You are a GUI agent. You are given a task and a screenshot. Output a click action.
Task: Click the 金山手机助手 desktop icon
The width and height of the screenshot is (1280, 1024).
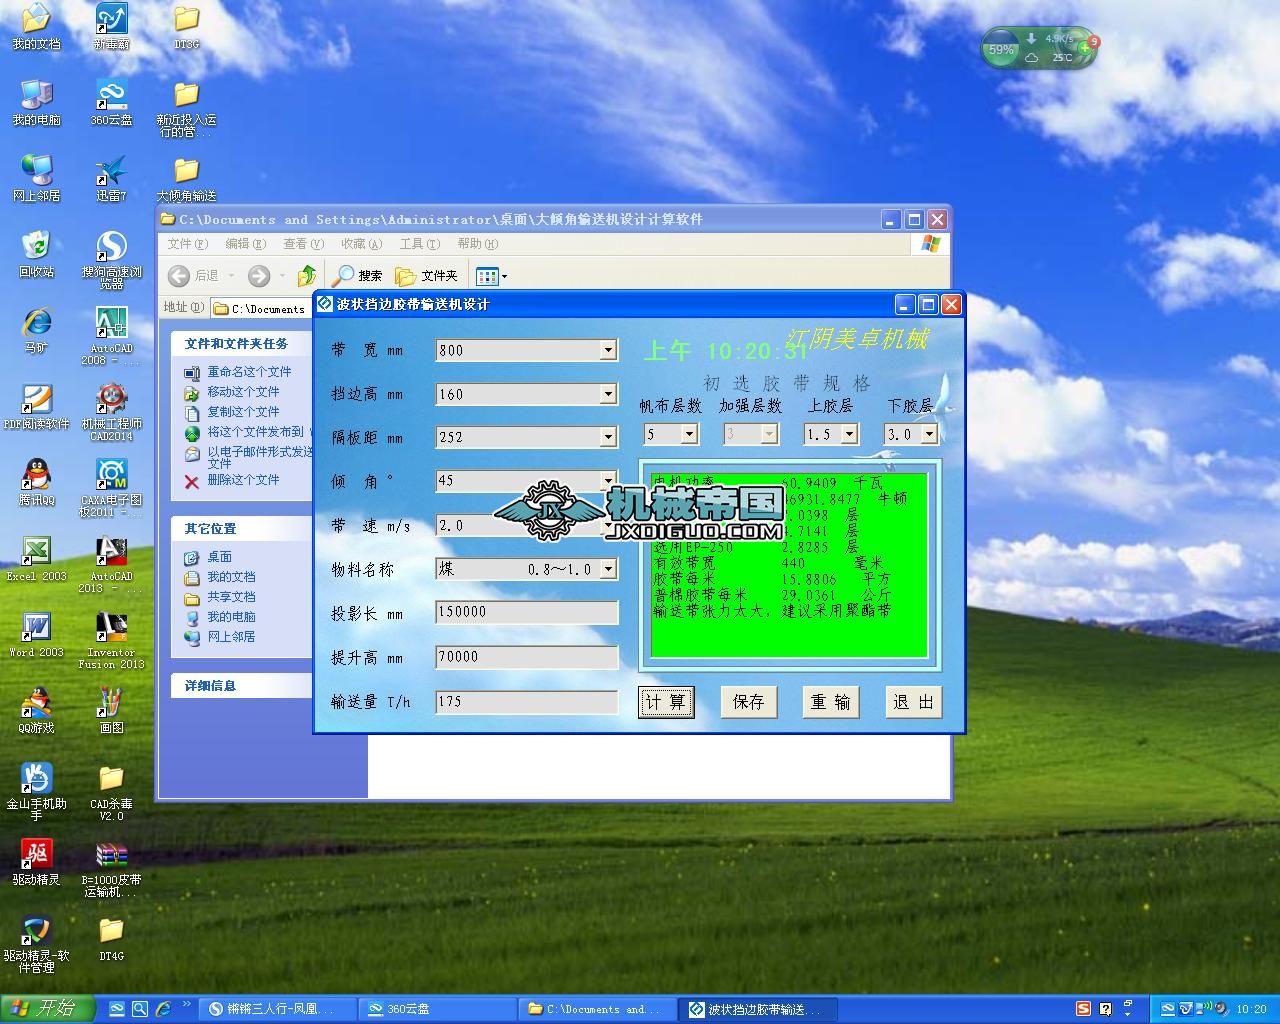[36, 792]
